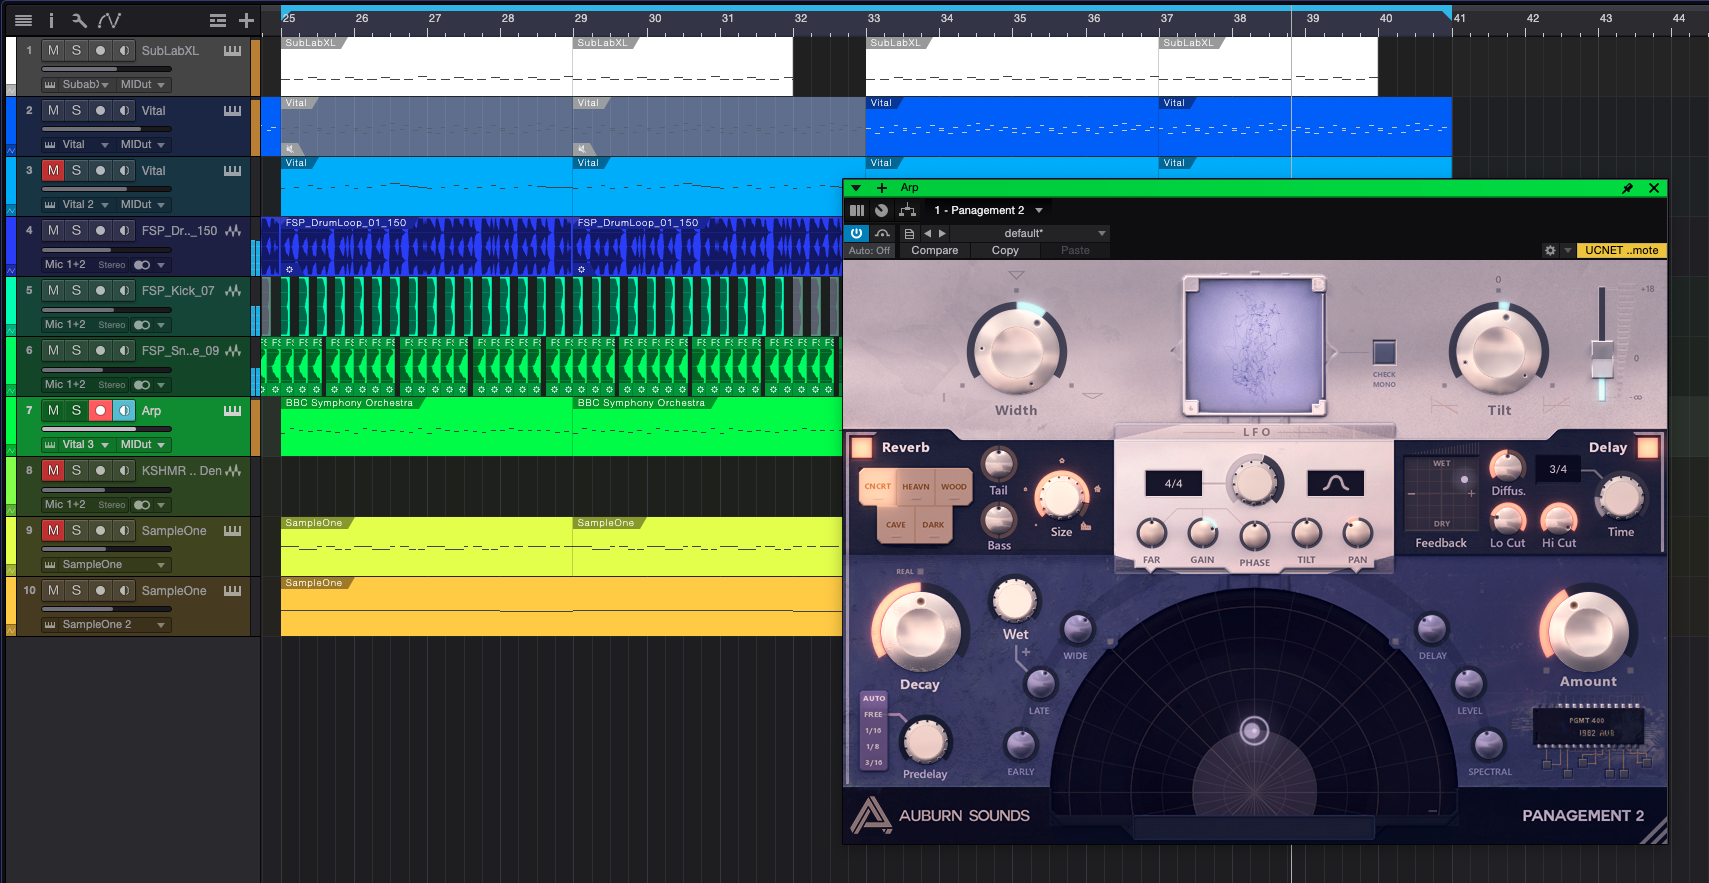Viewport: 1709px width, 883px height.
Task: Open the plugin channel editor bars icon
Action: [857, 210]
